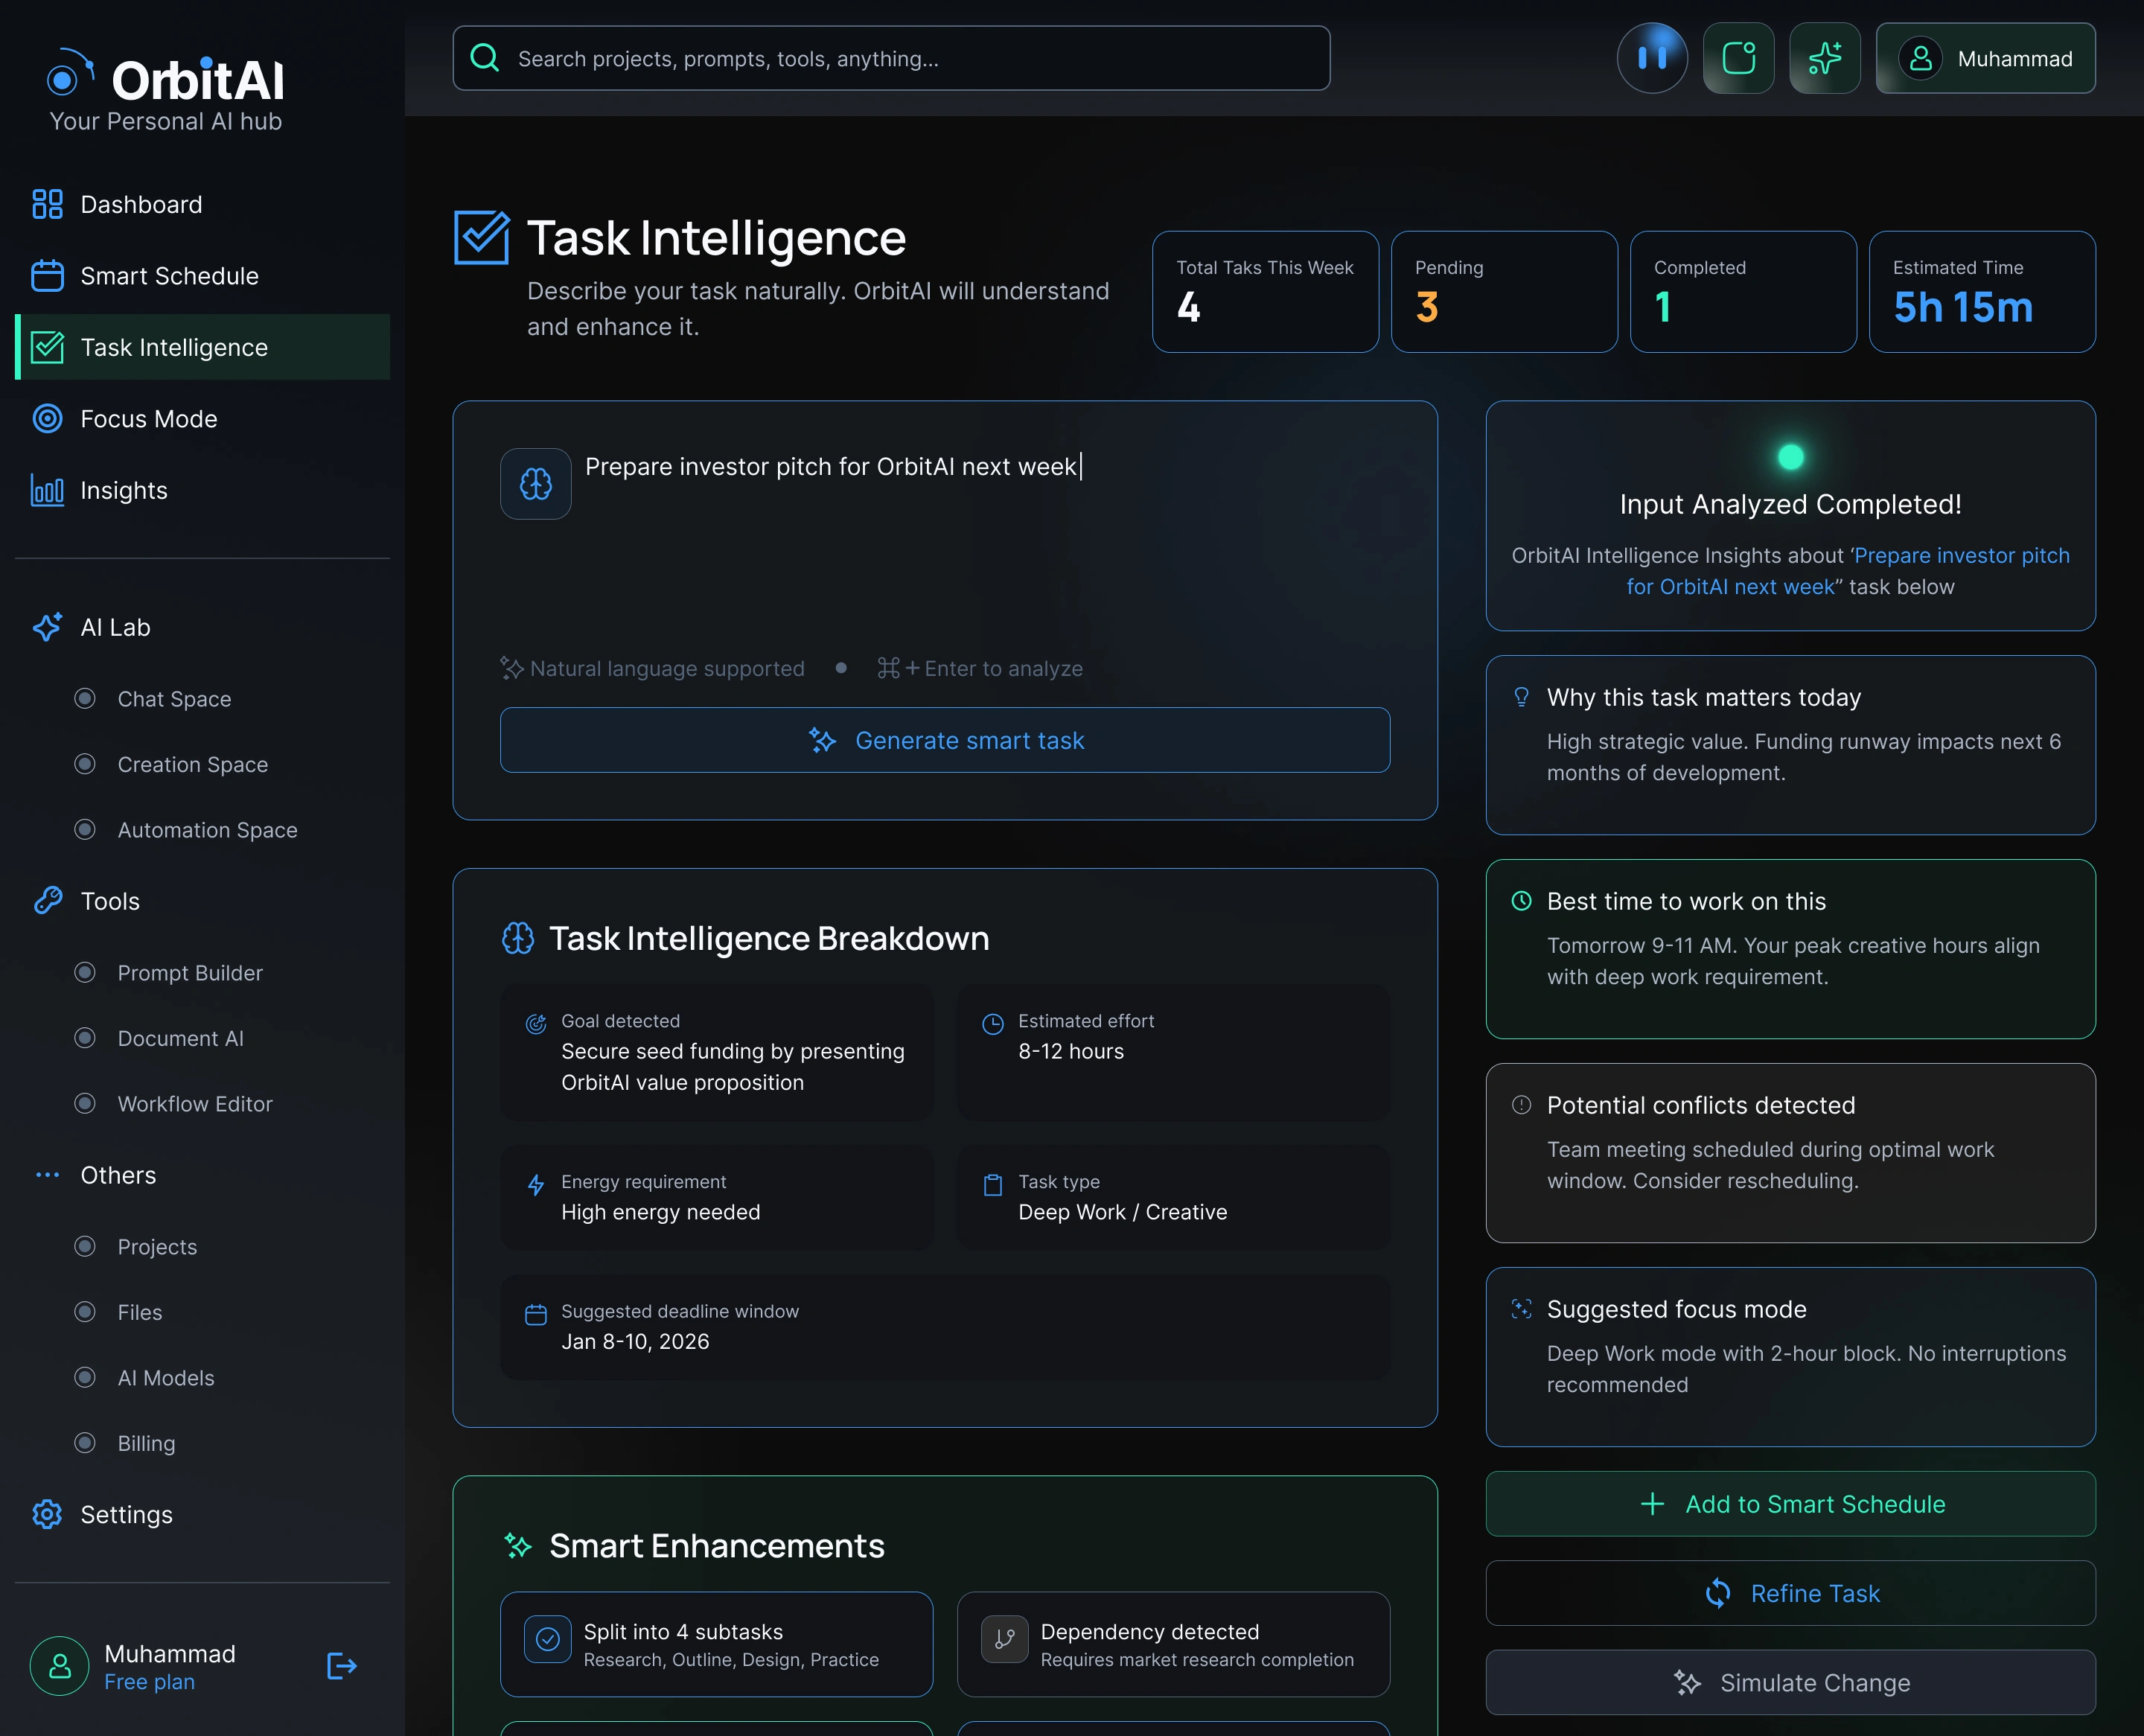This screenshot has height=1736, width=2144.
Task: Open the Dashboard menu item
Action: point(141,204)
